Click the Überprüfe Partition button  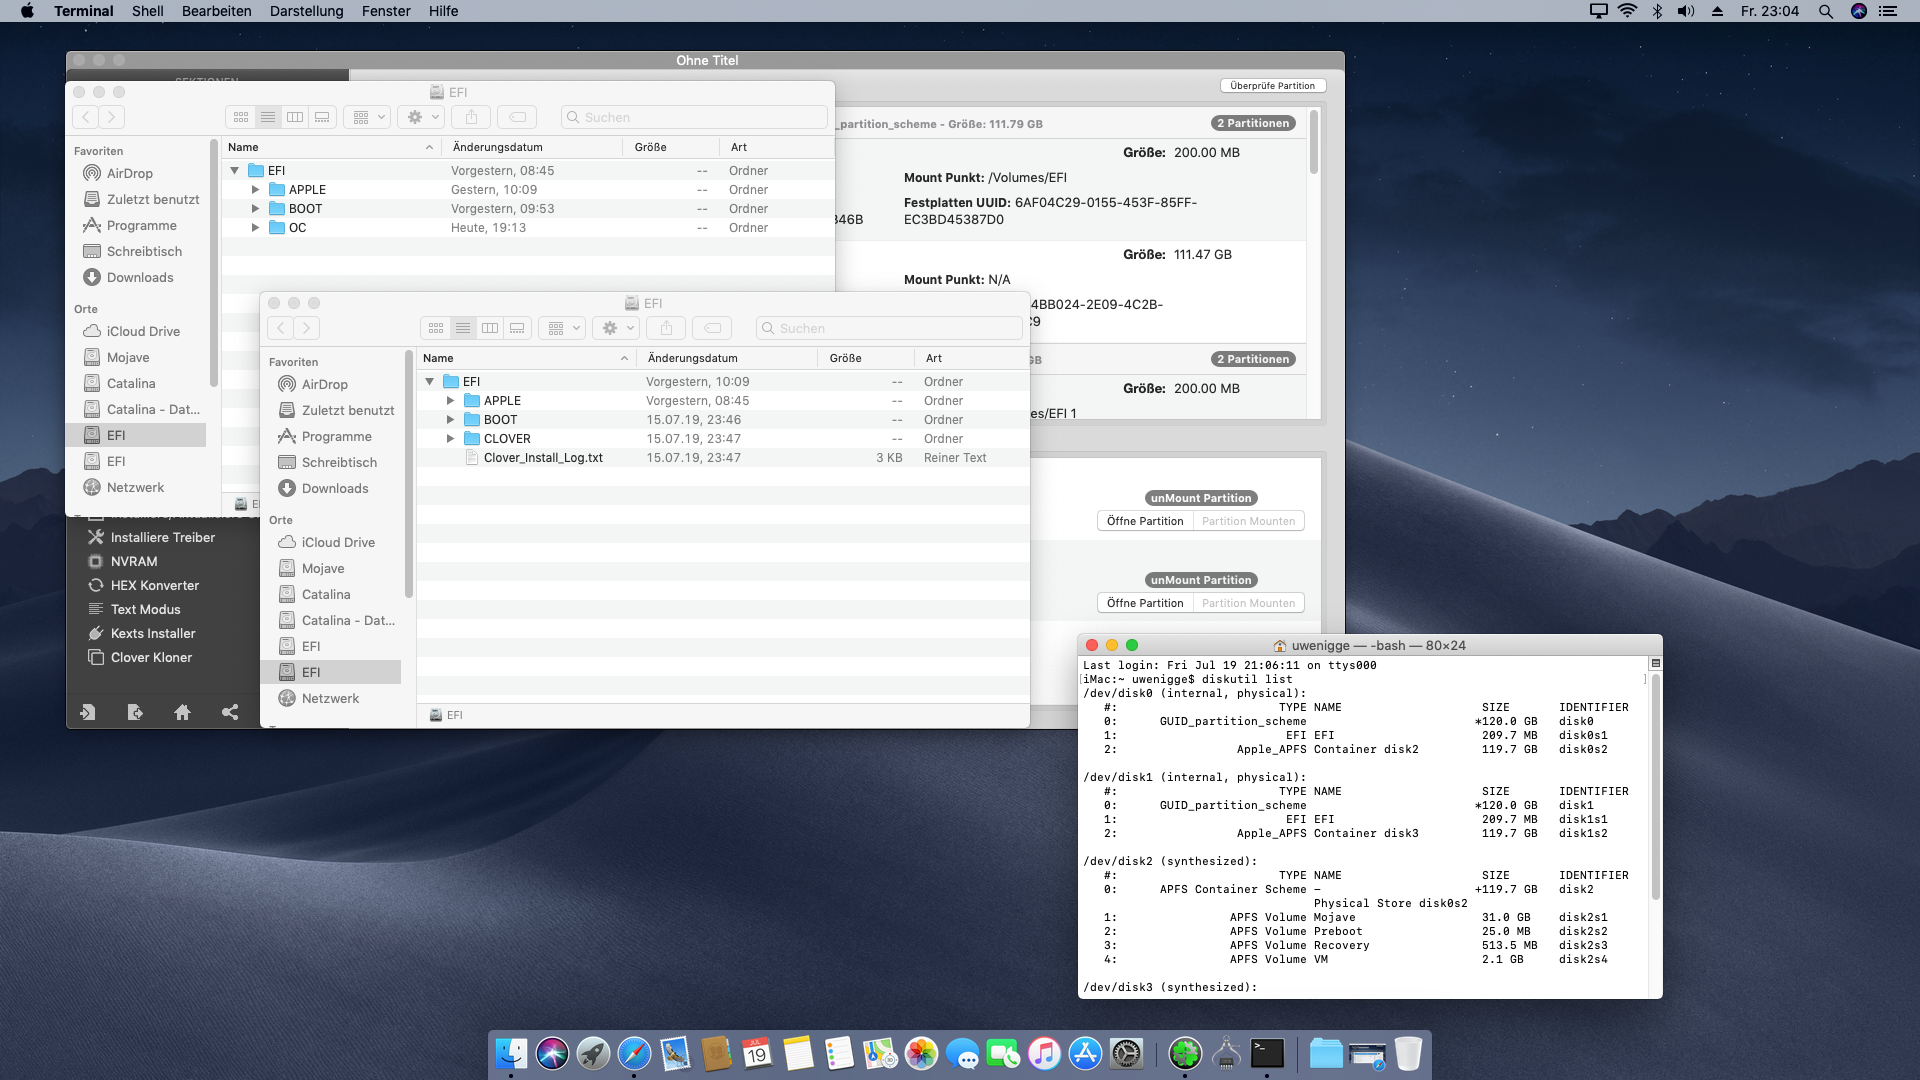[1272, 86]
